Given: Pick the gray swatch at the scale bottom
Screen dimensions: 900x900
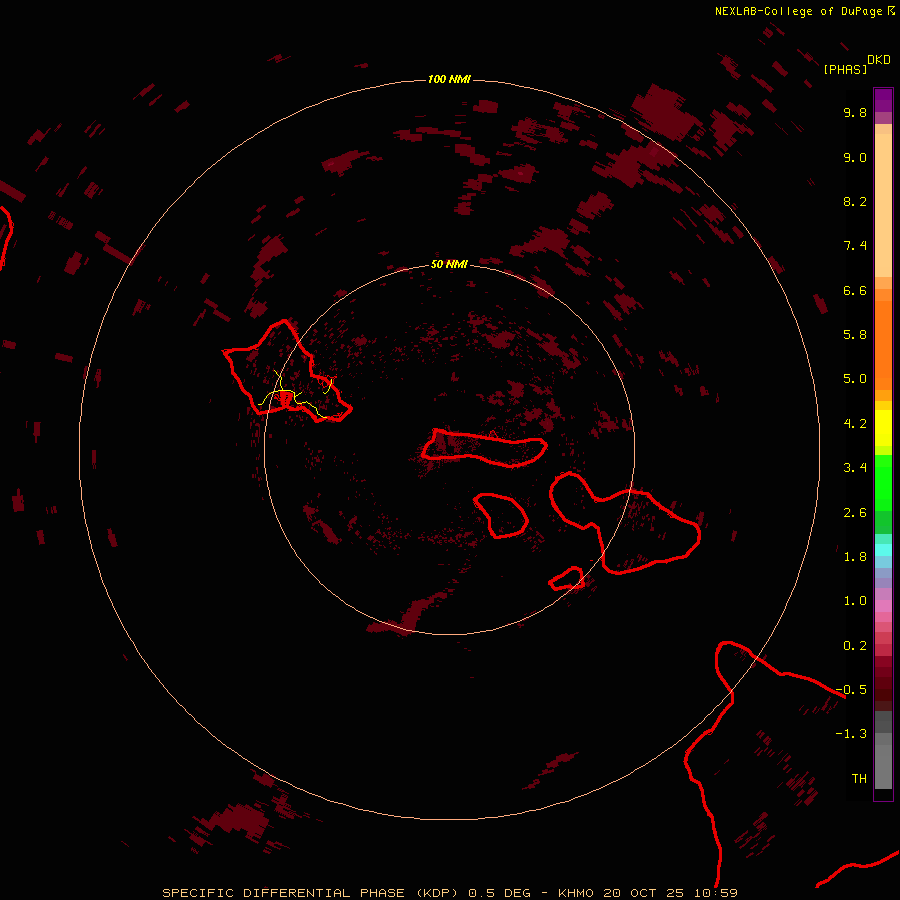Looking at the screenshot, I should pyautogui.click(x=883, y=766).
